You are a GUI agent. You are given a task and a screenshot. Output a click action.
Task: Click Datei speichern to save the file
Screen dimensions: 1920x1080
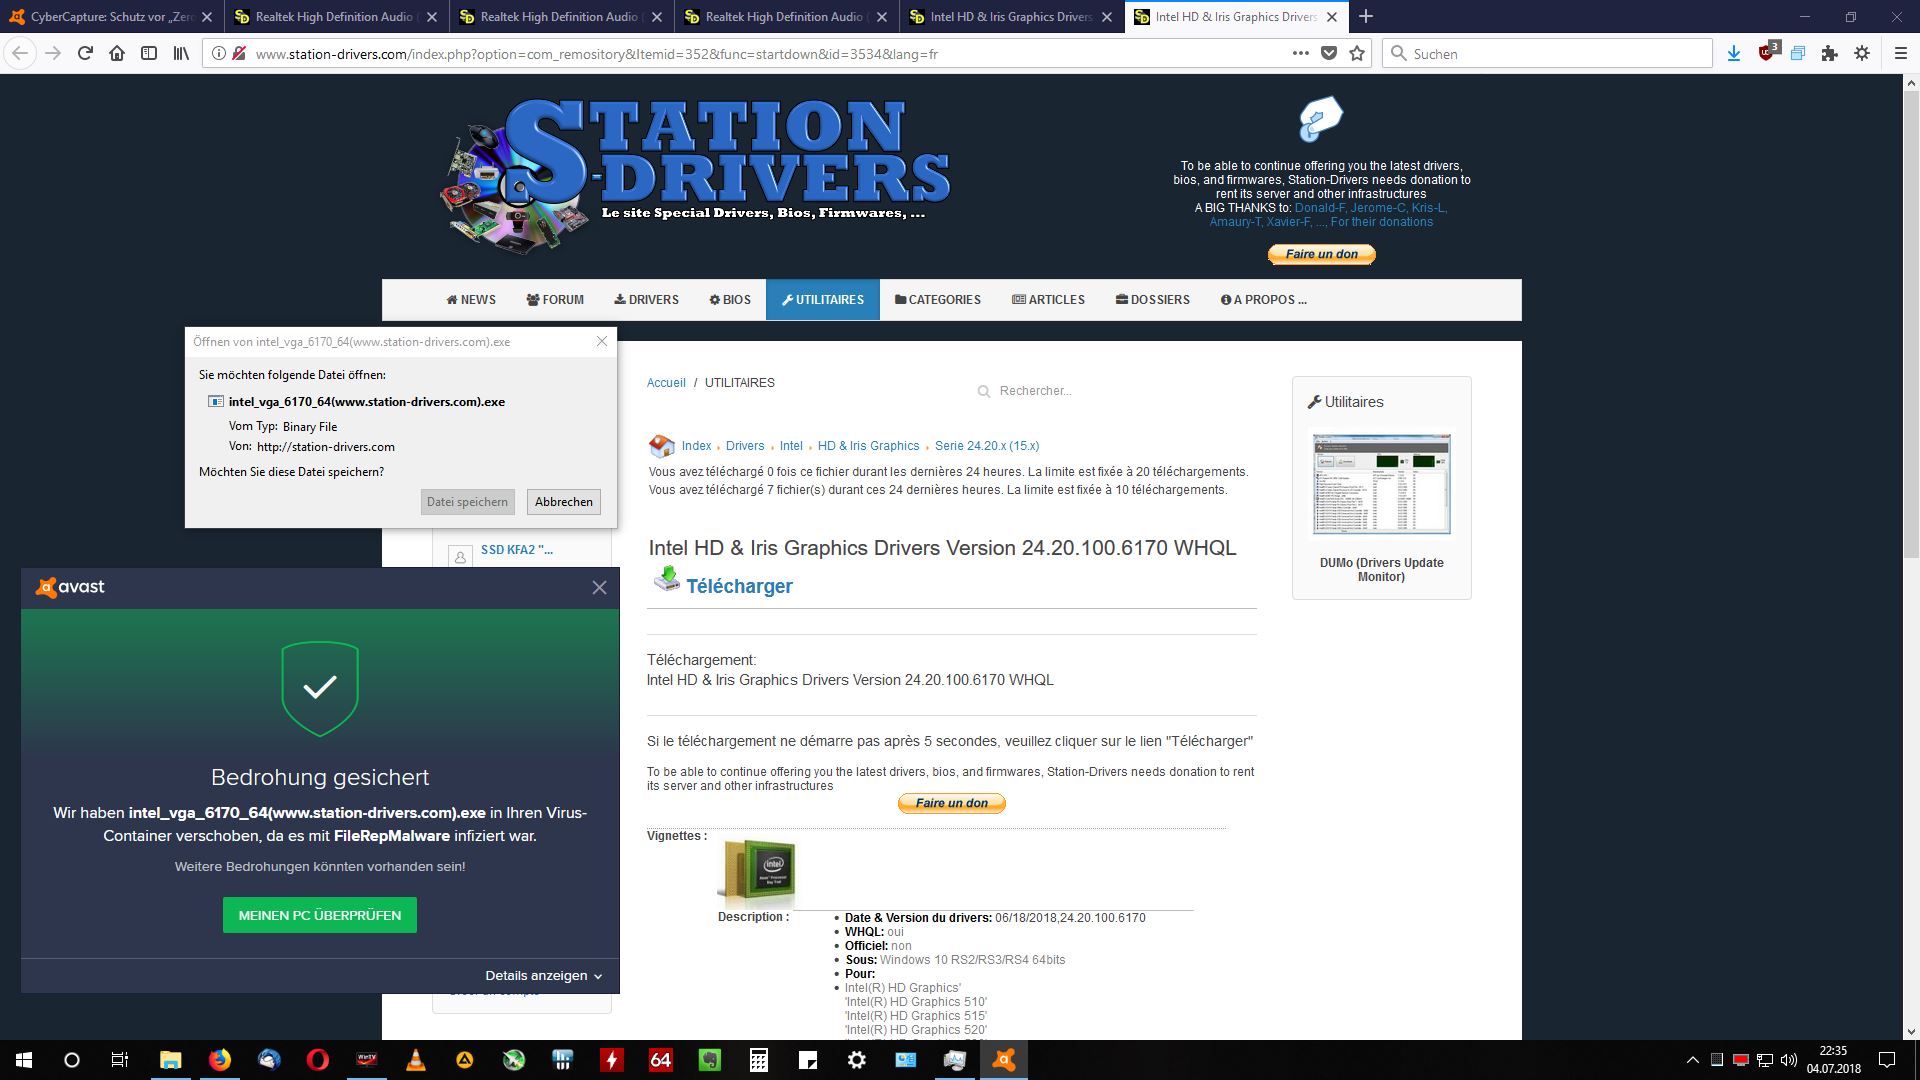click(467, 501)
